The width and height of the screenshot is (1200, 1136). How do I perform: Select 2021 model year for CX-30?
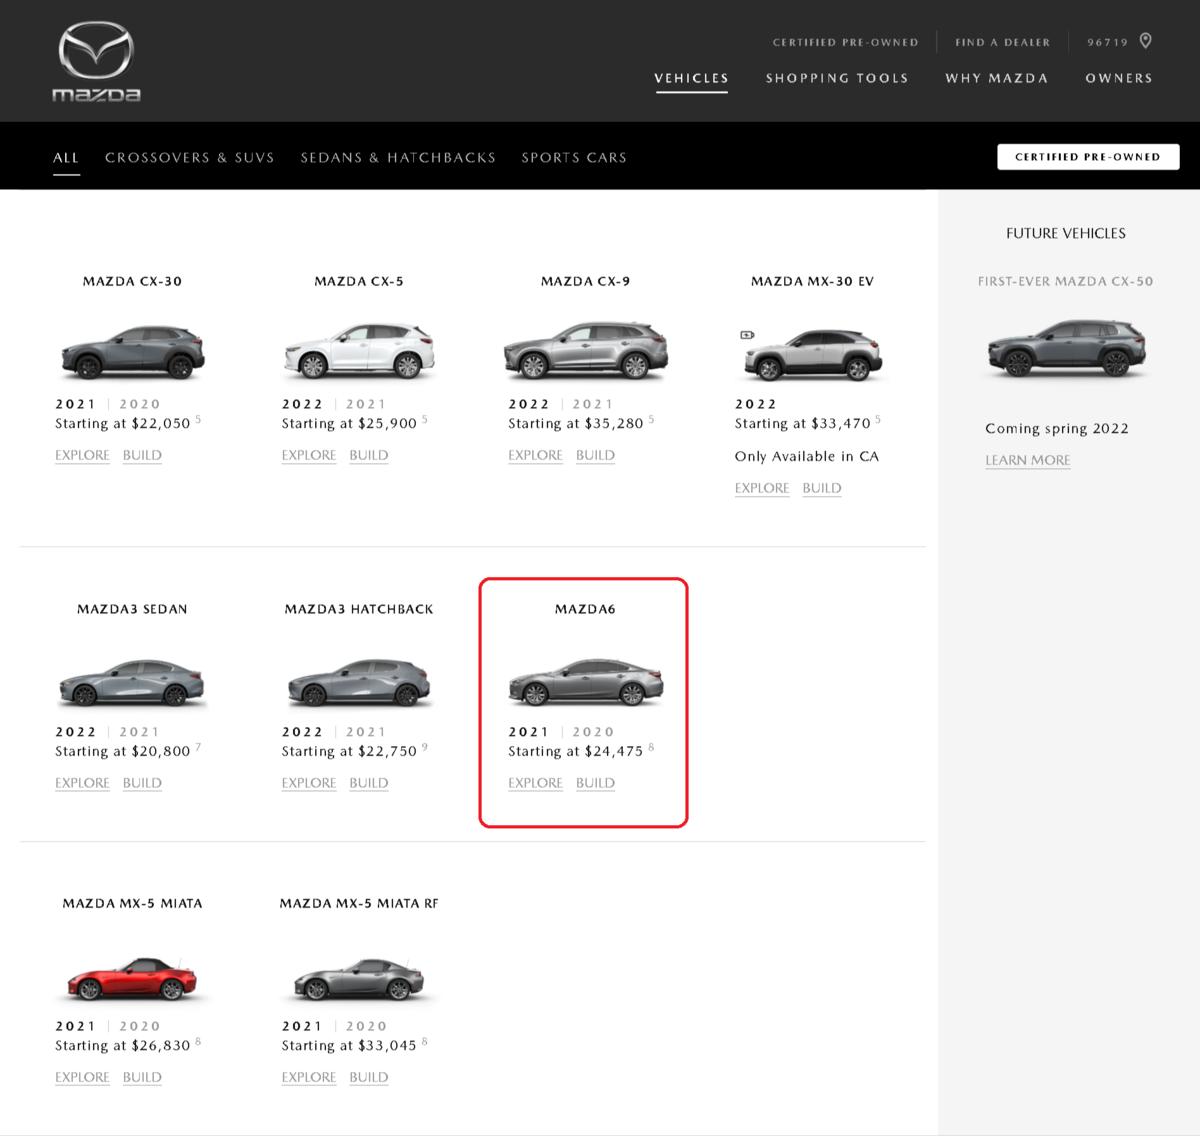click(76, 404)
